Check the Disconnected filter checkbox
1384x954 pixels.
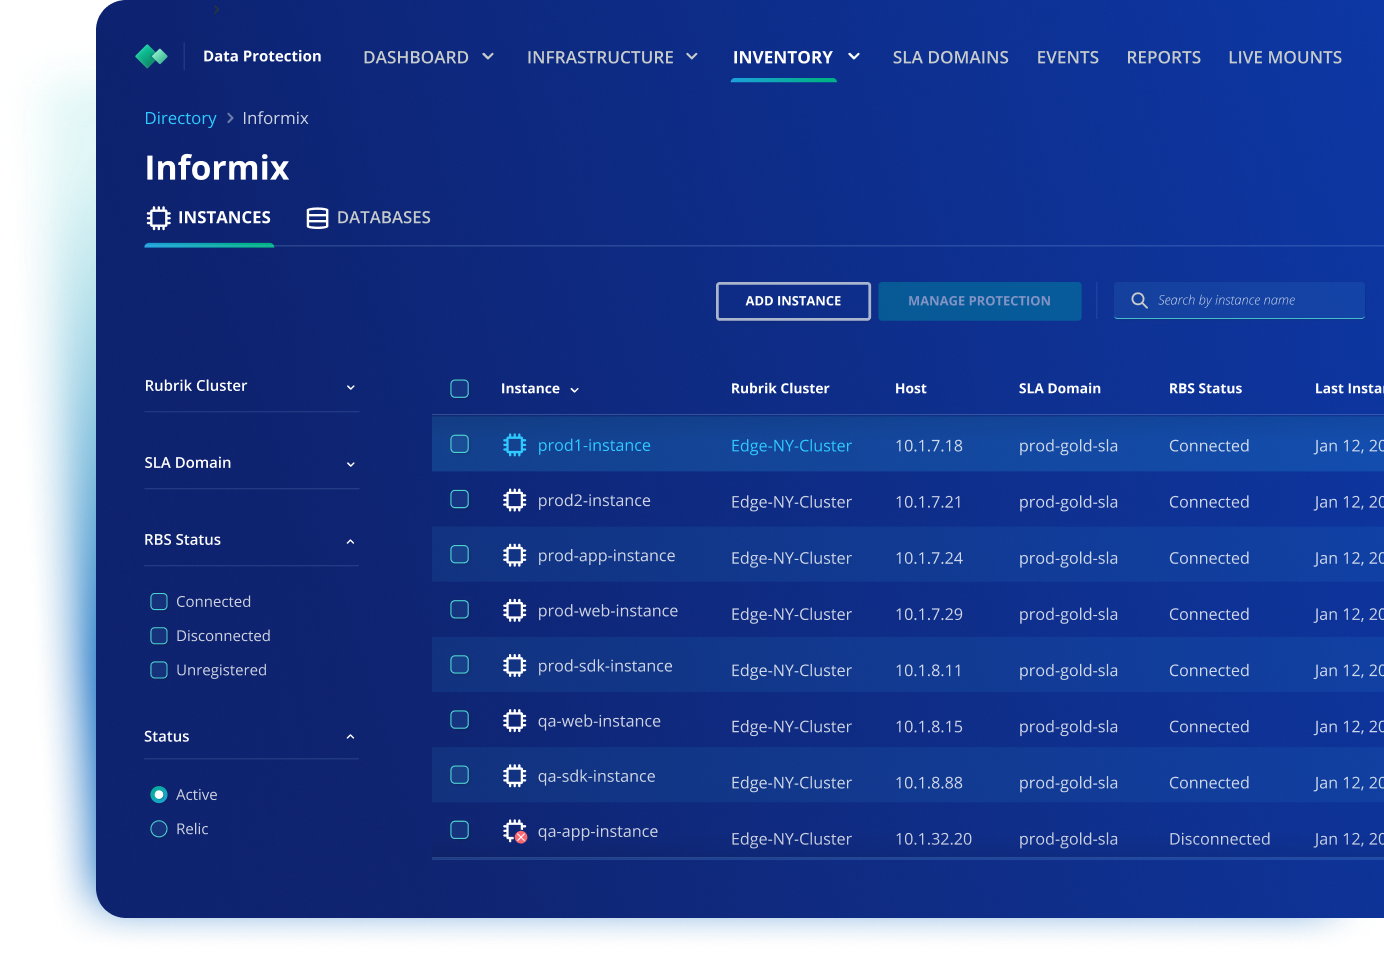click(x=158, y=635)
